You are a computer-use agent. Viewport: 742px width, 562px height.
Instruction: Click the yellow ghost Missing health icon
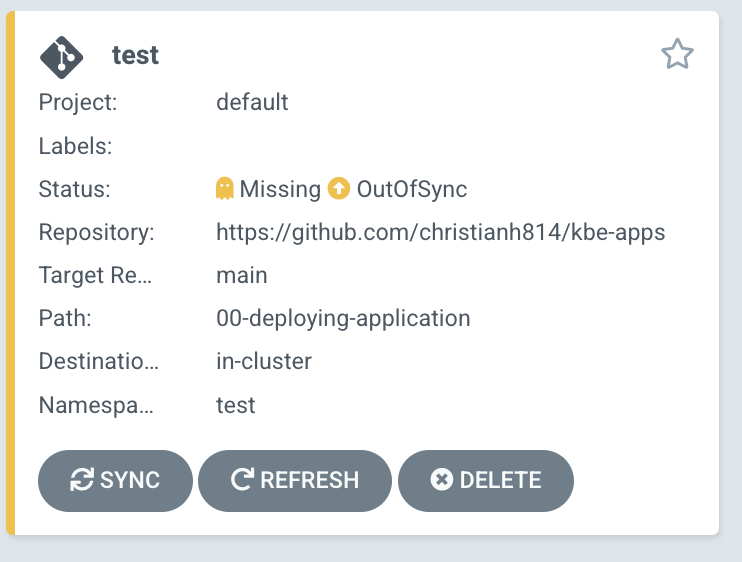(225, 189)
